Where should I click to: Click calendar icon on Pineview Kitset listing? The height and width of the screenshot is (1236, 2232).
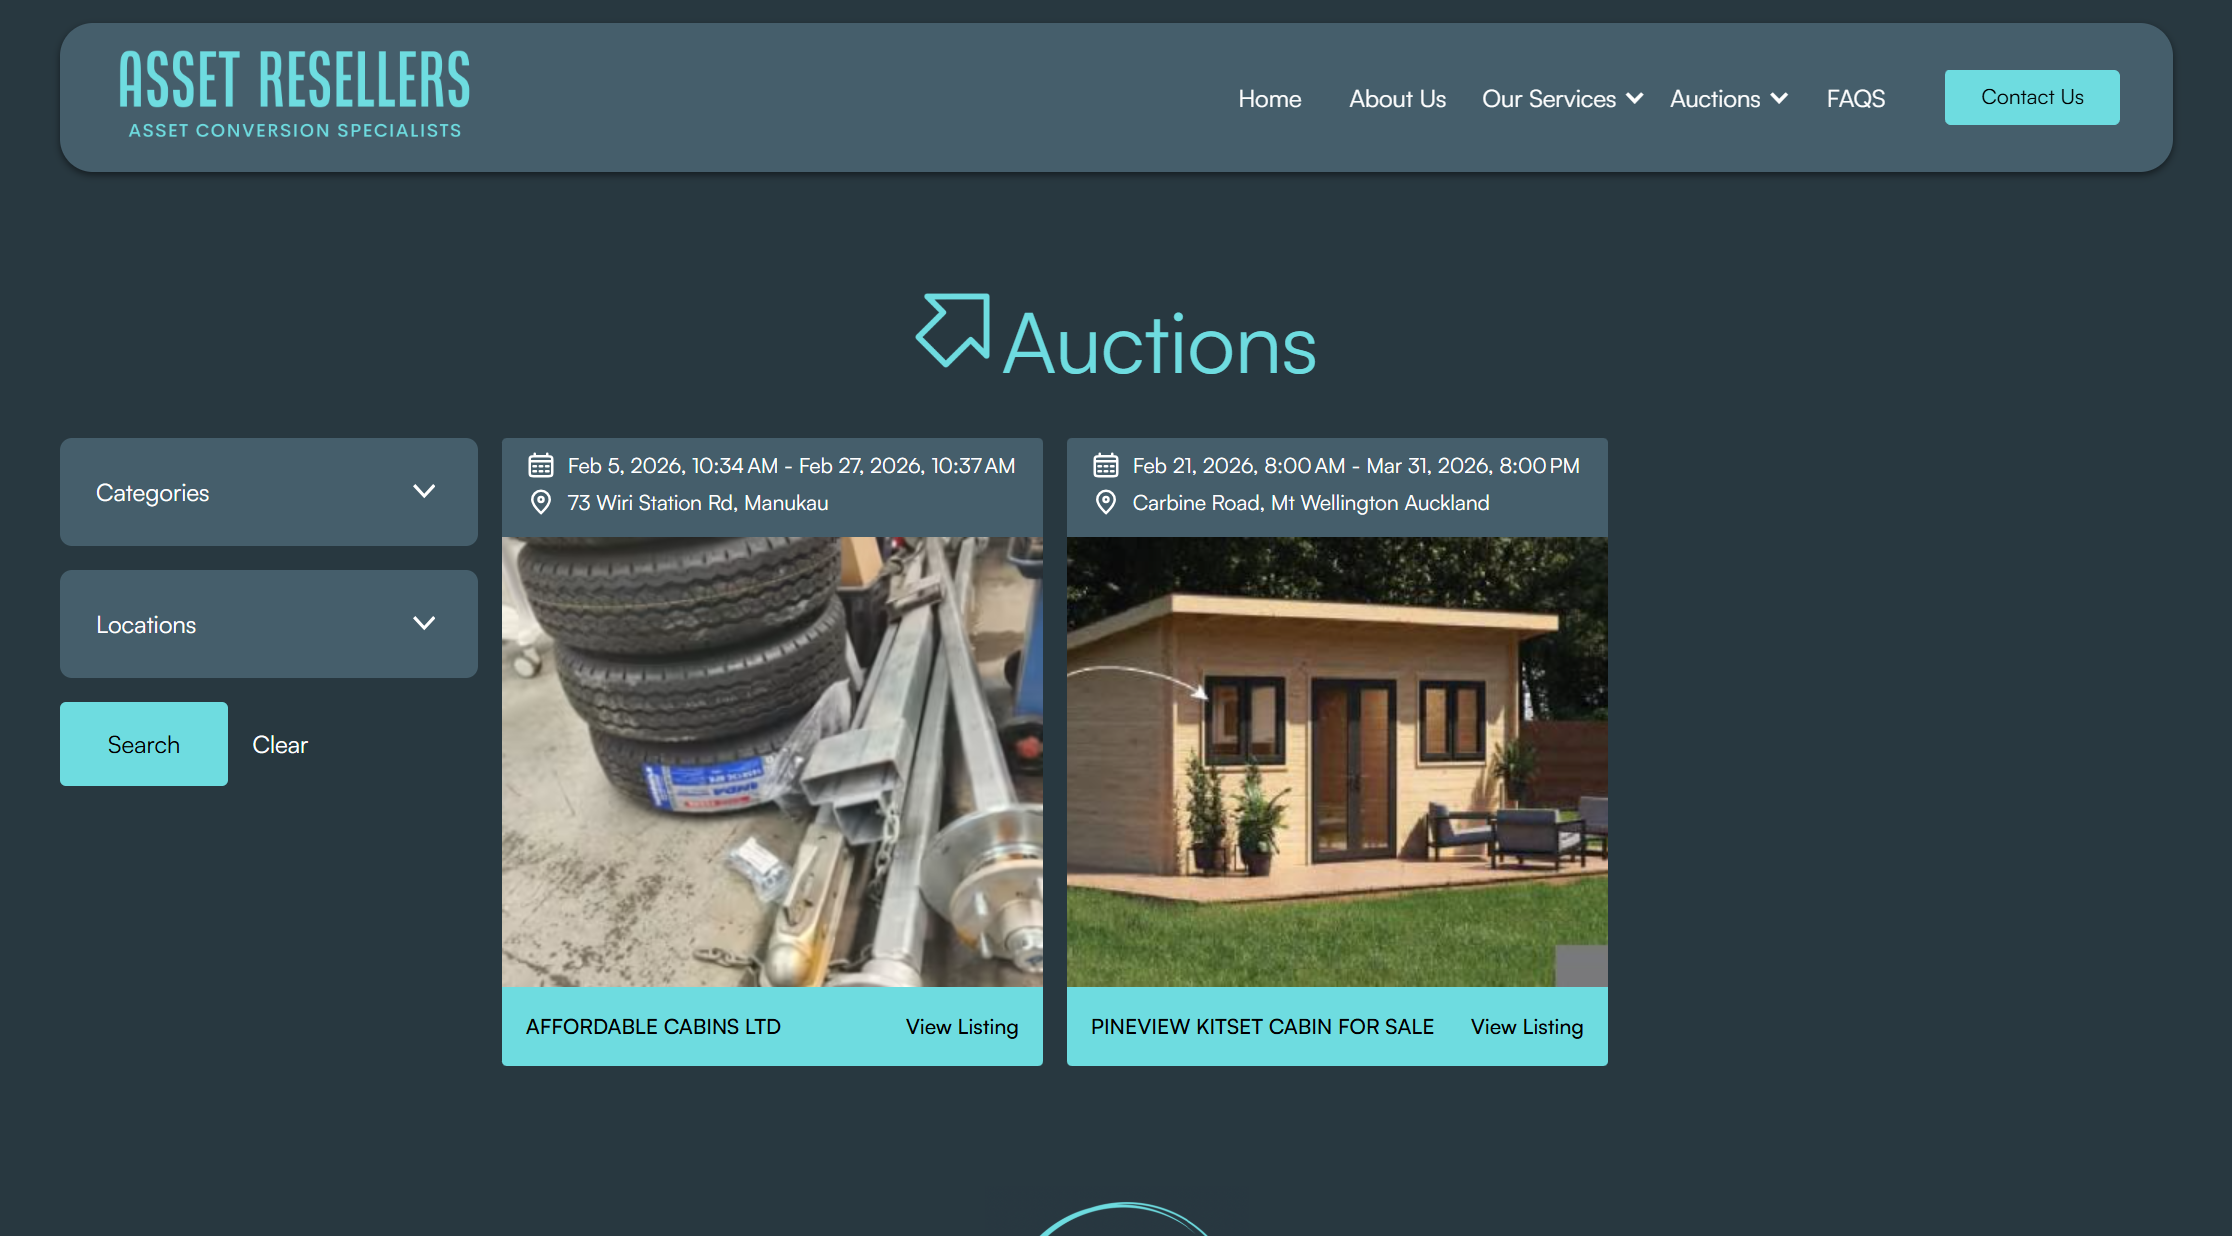[1106, 465]
